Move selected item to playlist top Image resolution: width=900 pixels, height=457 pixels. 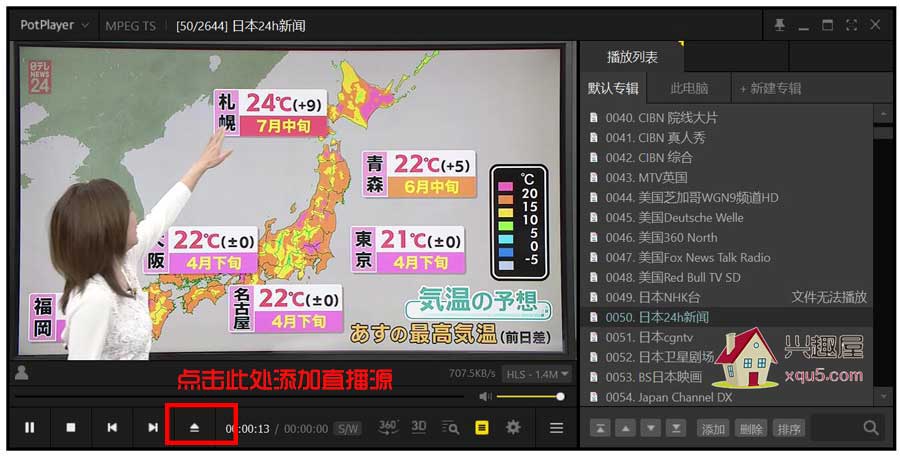[600, 428]
